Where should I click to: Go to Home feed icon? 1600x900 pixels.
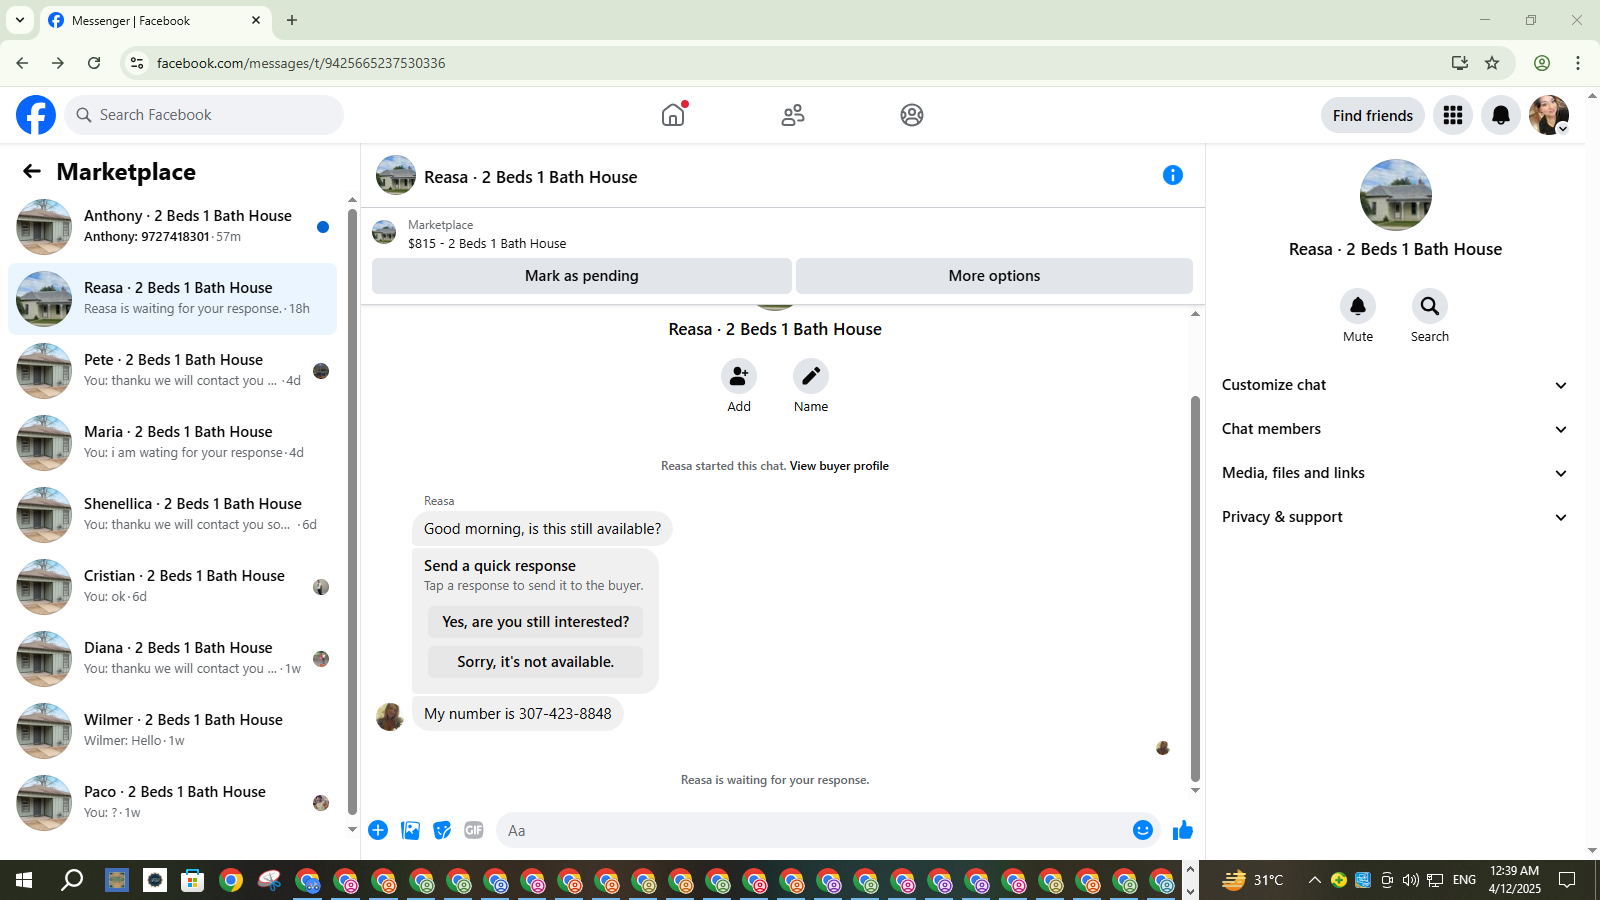point(673,115)
